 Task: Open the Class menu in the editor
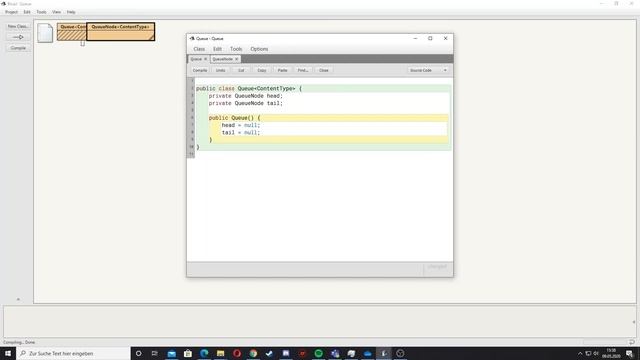click(199, 49)
